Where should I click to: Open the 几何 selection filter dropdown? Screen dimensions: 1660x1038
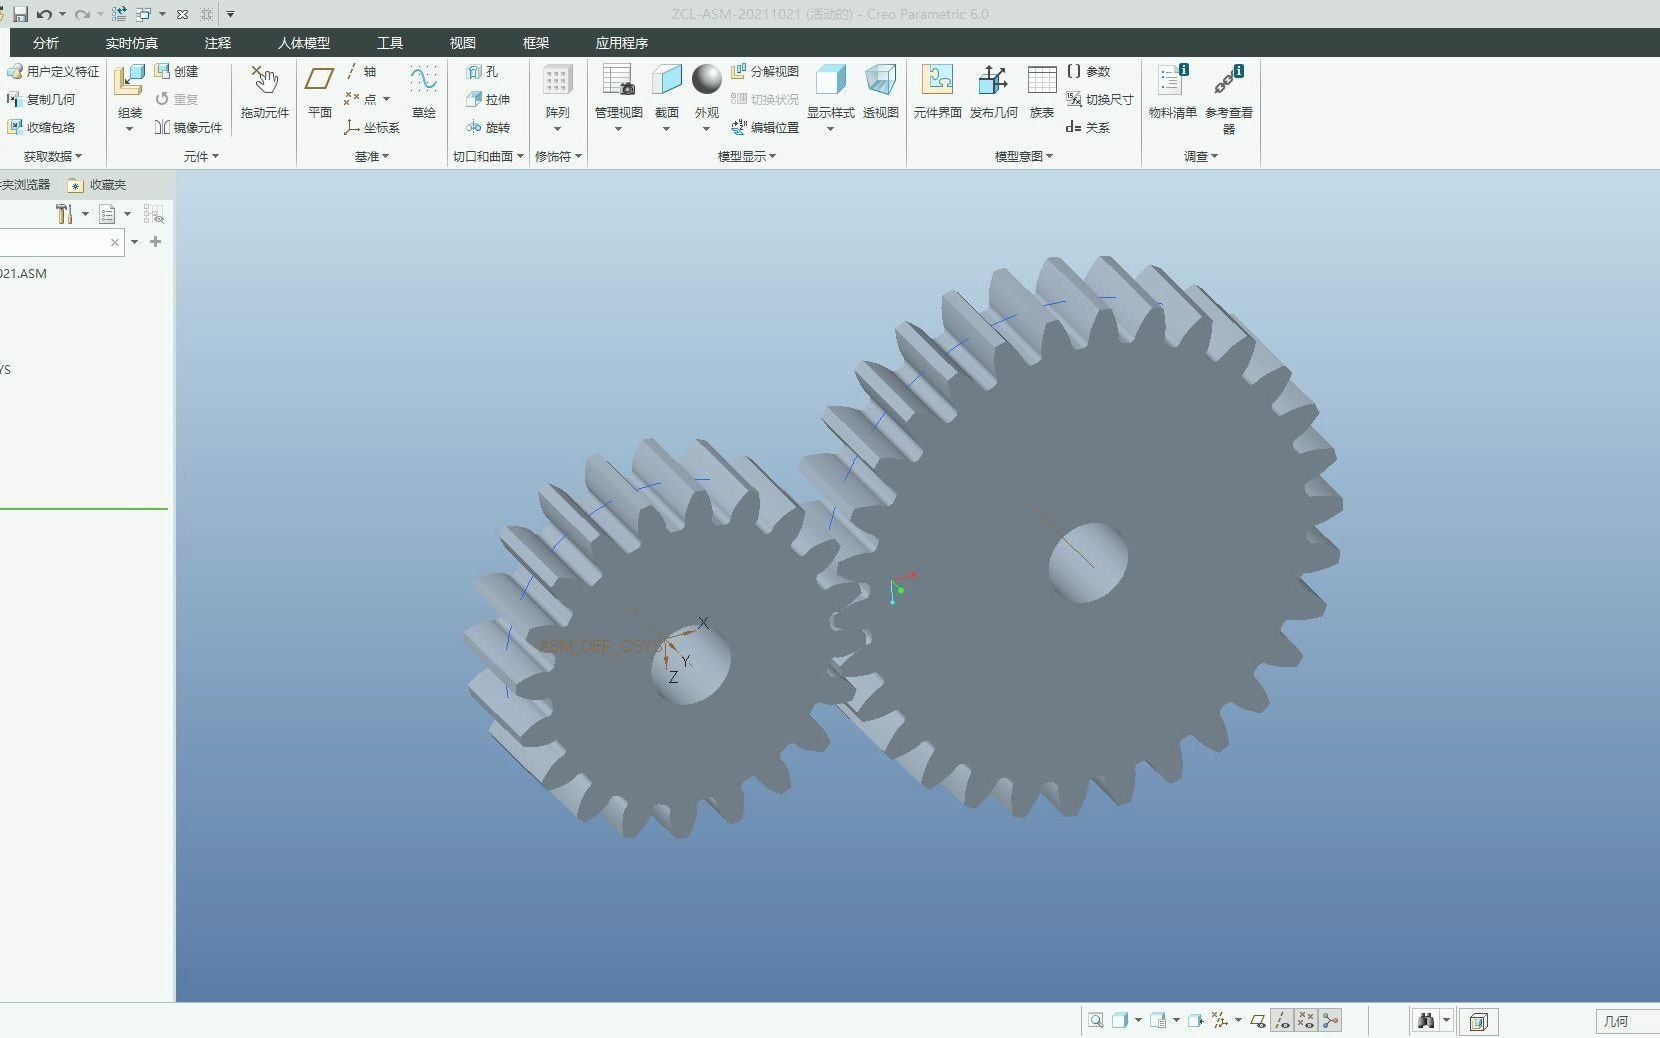point(1626,1021)
